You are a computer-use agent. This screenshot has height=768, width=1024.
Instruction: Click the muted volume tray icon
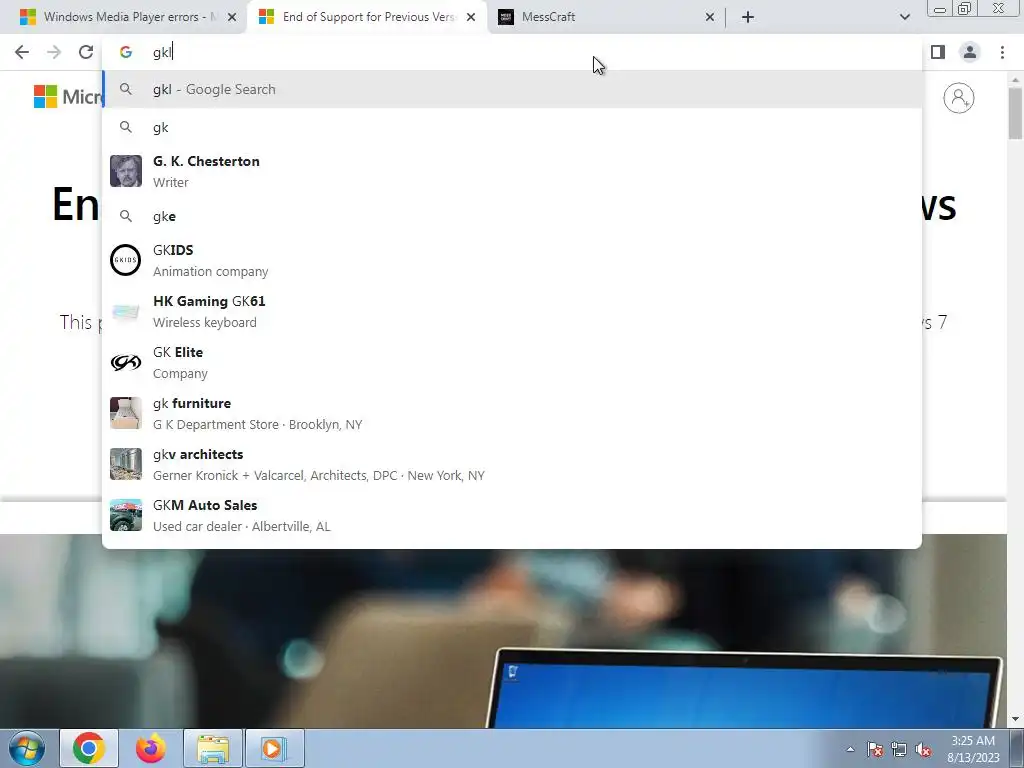coord(923,749)
